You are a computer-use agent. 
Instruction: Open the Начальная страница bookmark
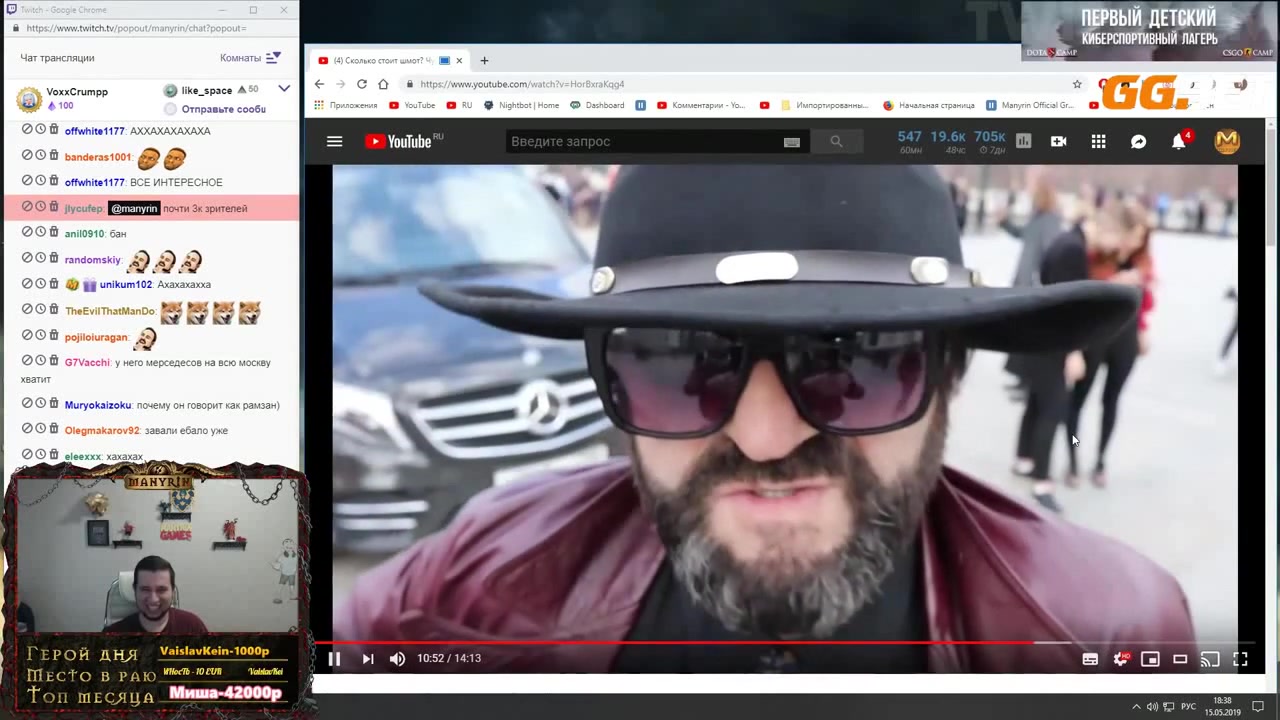(x=929, y=105)
